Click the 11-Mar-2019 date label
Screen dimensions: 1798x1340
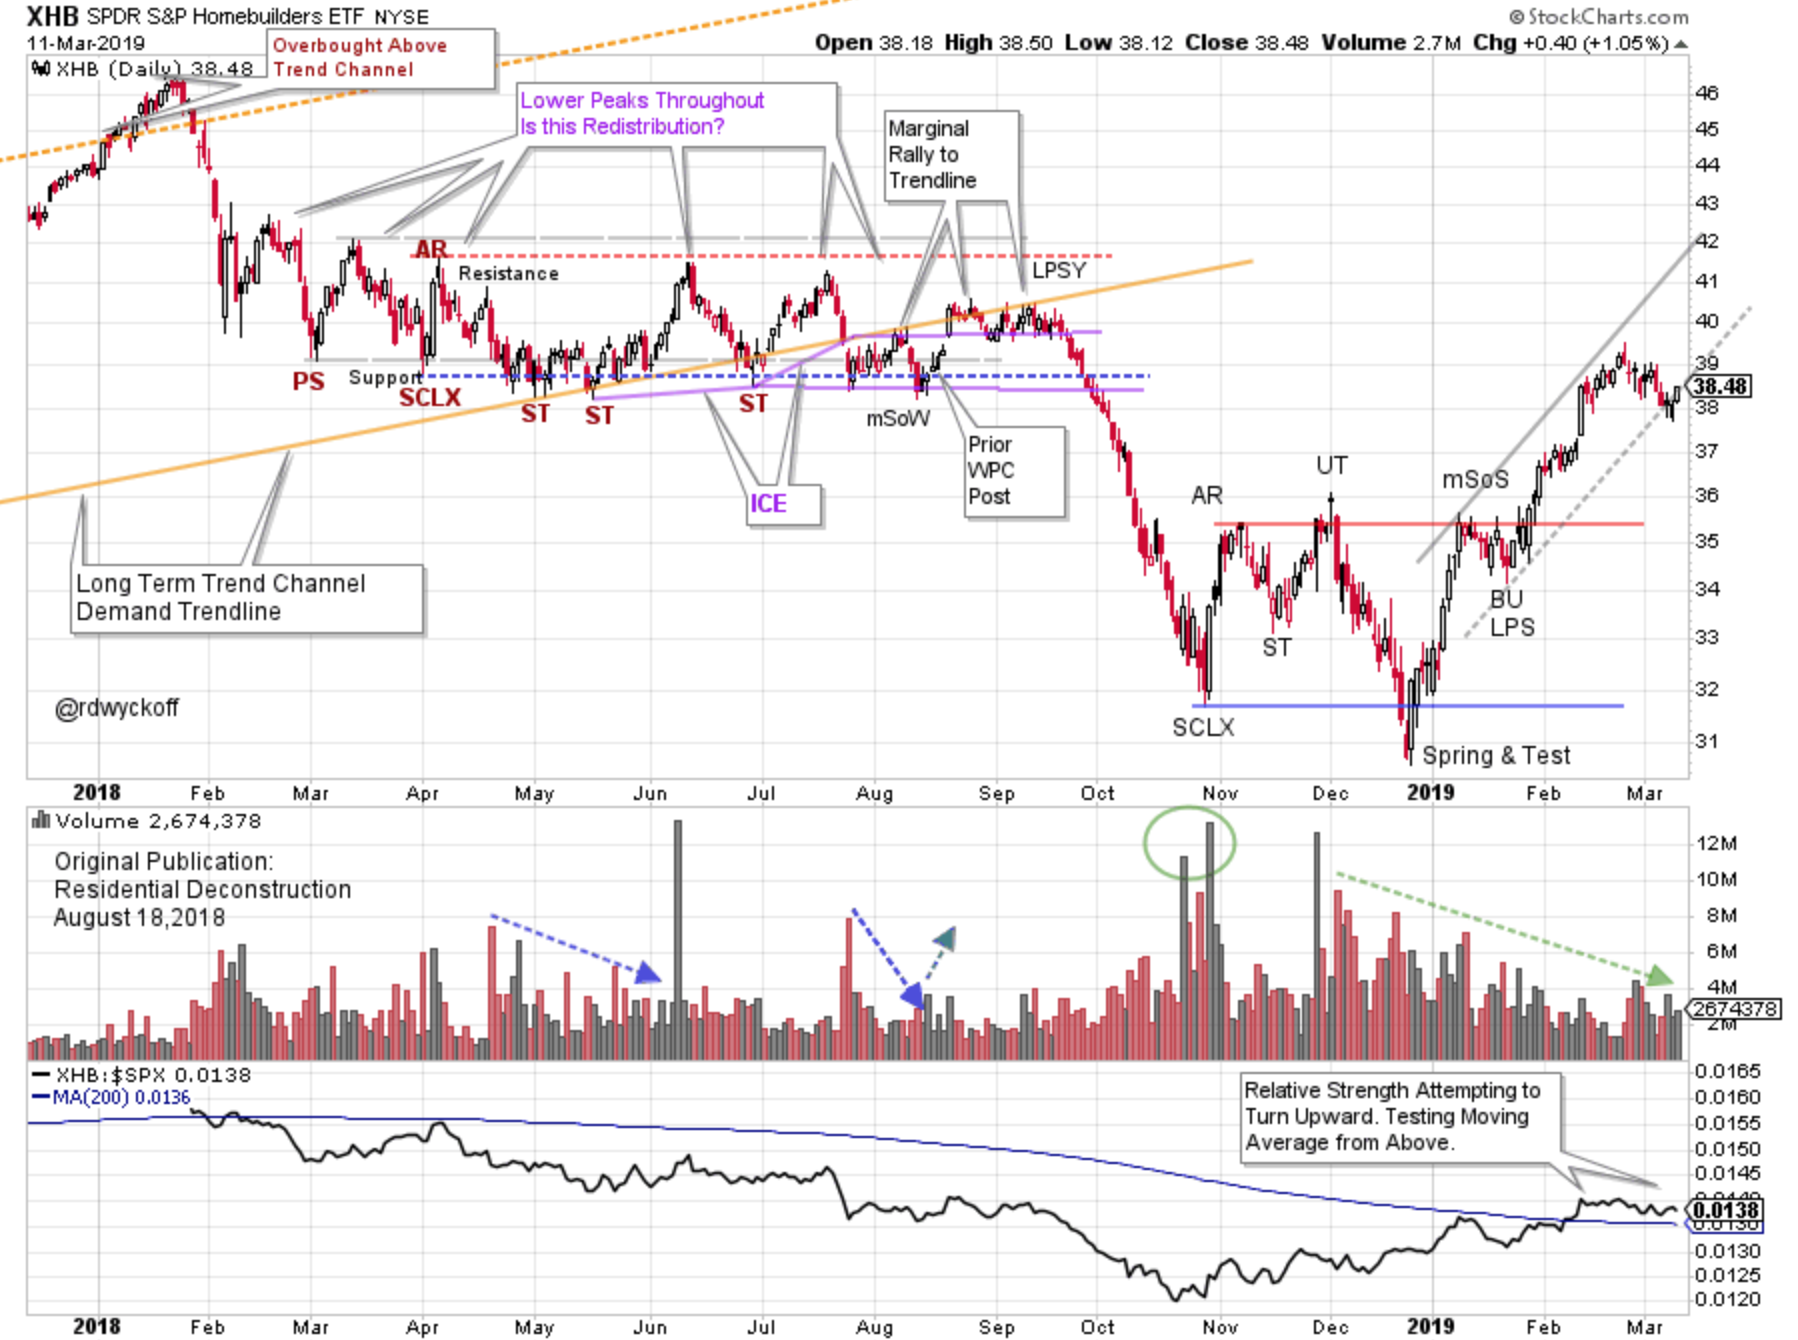[x=86, y=43]
